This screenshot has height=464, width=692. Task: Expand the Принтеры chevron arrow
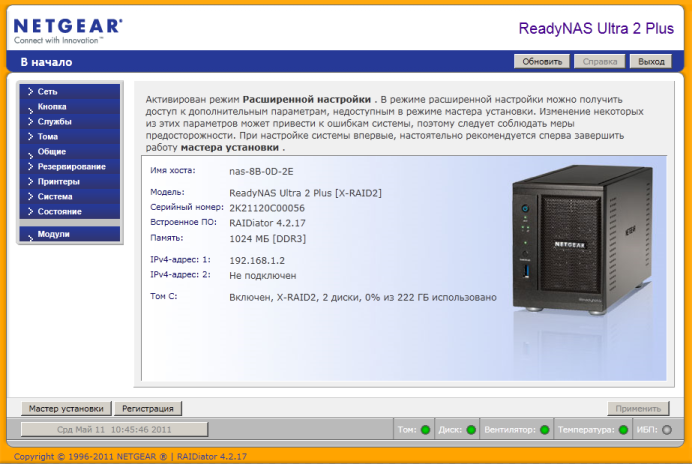click(x=30, y=181)
